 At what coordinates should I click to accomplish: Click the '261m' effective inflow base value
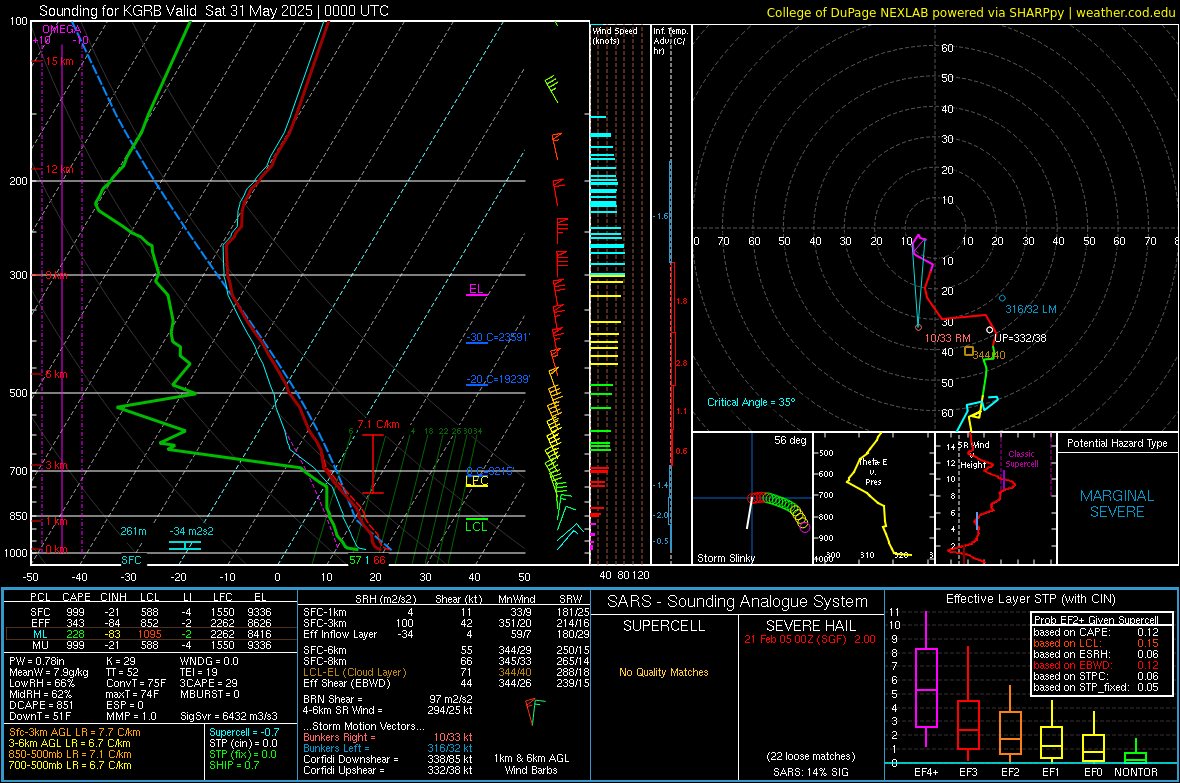point(133,531)
